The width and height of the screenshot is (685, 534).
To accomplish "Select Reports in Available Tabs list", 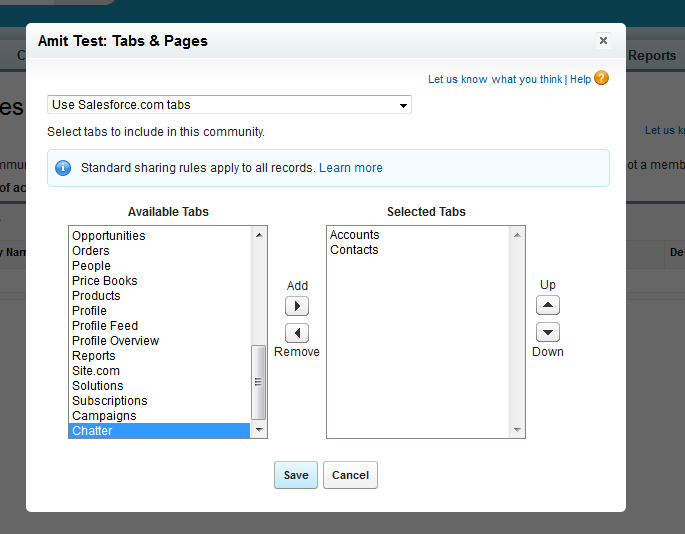I will pyautogui.click(x=159, y=356).
